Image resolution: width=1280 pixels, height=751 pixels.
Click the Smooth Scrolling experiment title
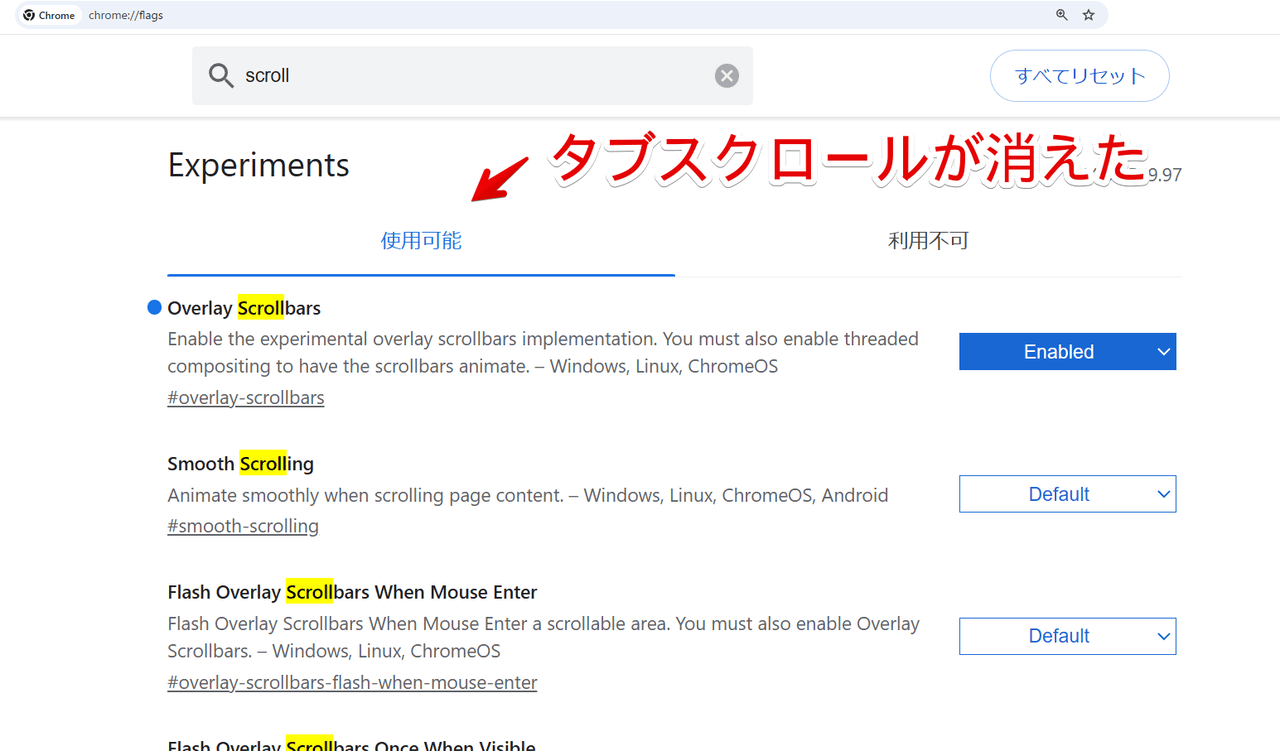coord(240,464)
